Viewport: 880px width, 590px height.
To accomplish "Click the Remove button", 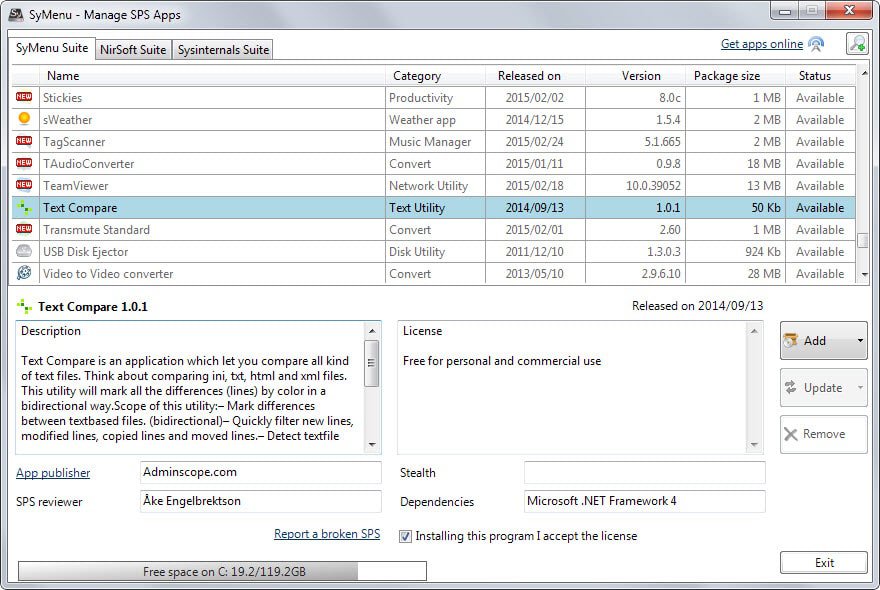I will [823, 434].
